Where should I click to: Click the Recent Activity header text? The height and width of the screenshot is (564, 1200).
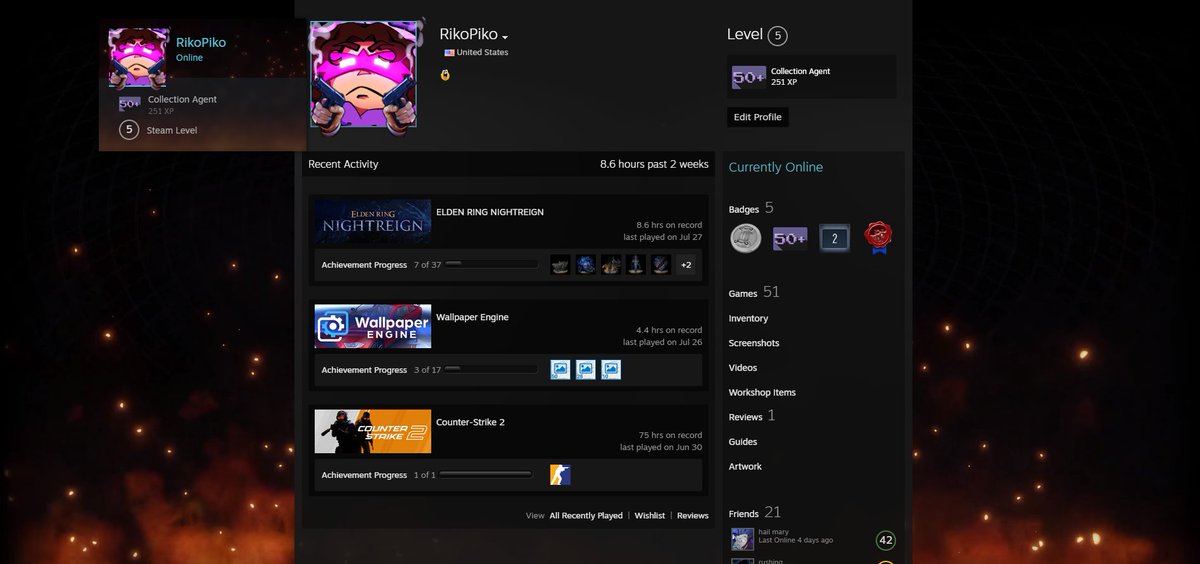pos(343,164)
